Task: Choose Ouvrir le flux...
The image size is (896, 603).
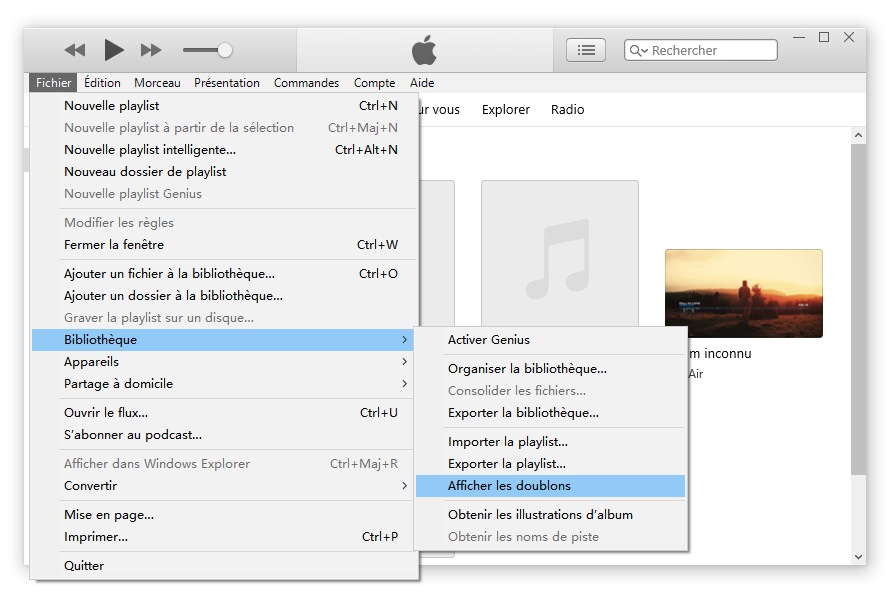Action: point(223,413)
